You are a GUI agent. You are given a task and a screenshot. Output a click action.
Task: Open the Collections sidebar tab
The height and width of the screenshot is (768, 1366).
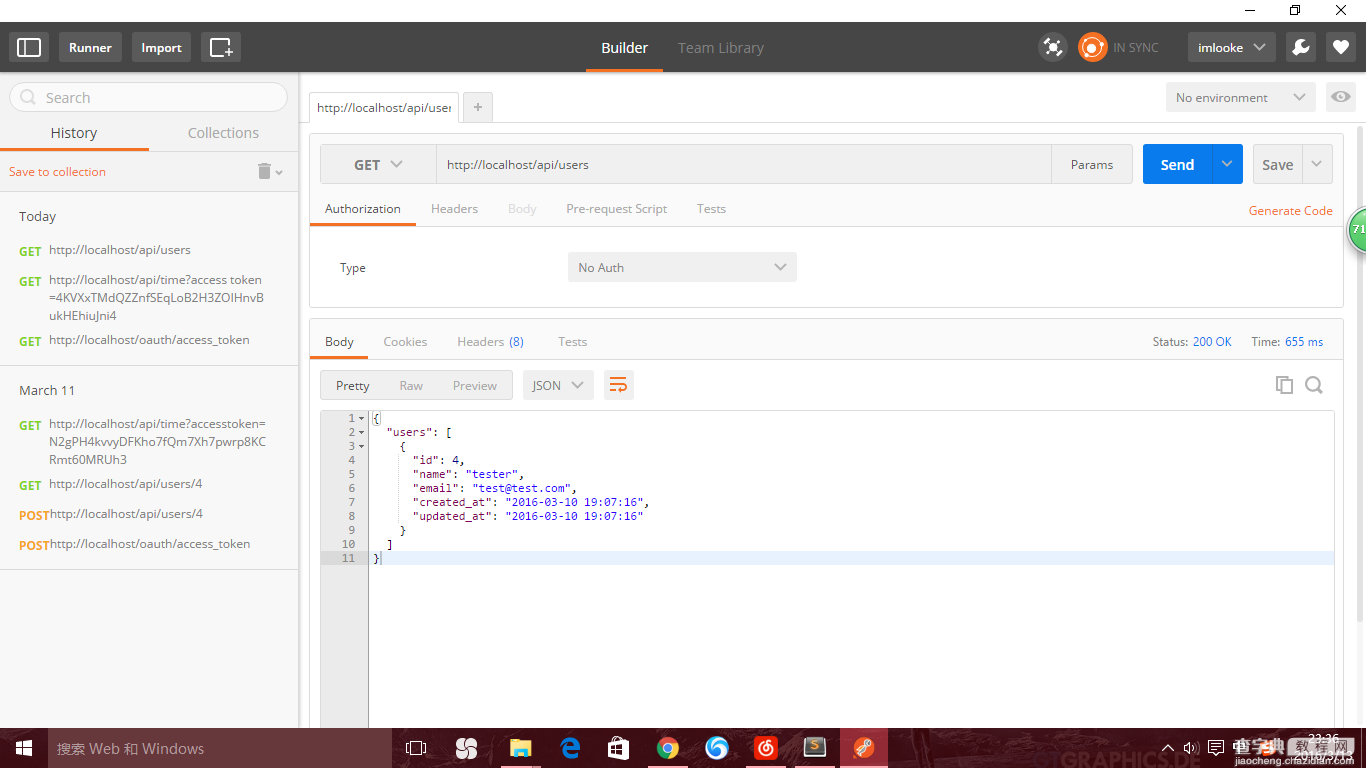click(x=223, y=133)
